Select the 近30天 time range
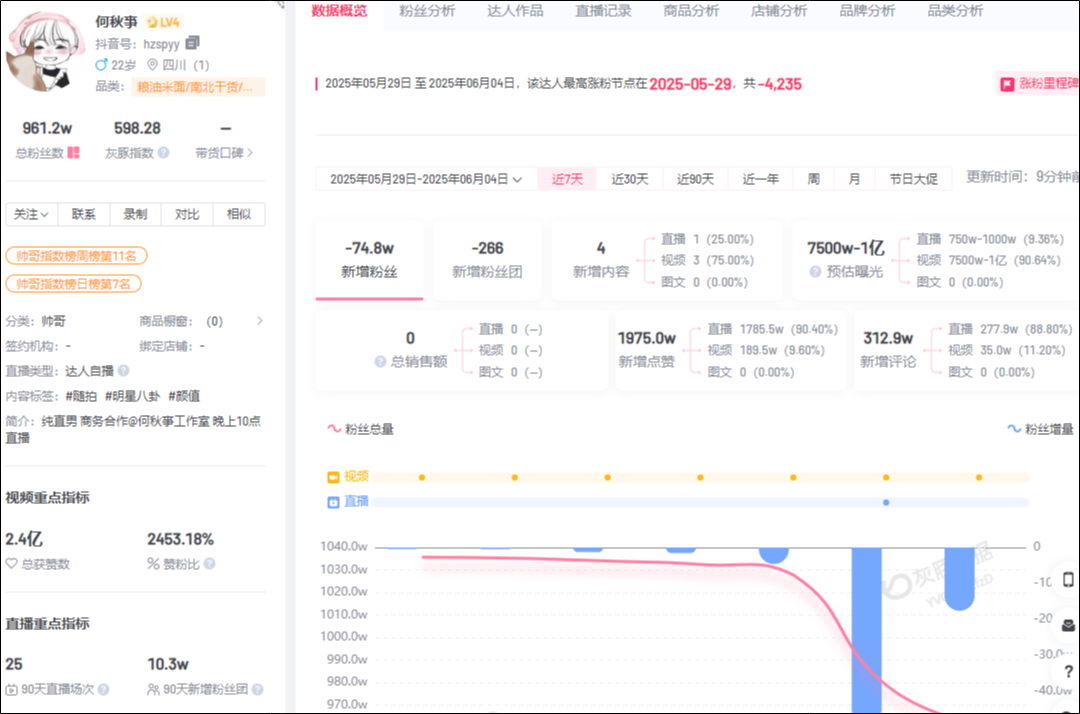1080x714 pixels. (630, 179)
